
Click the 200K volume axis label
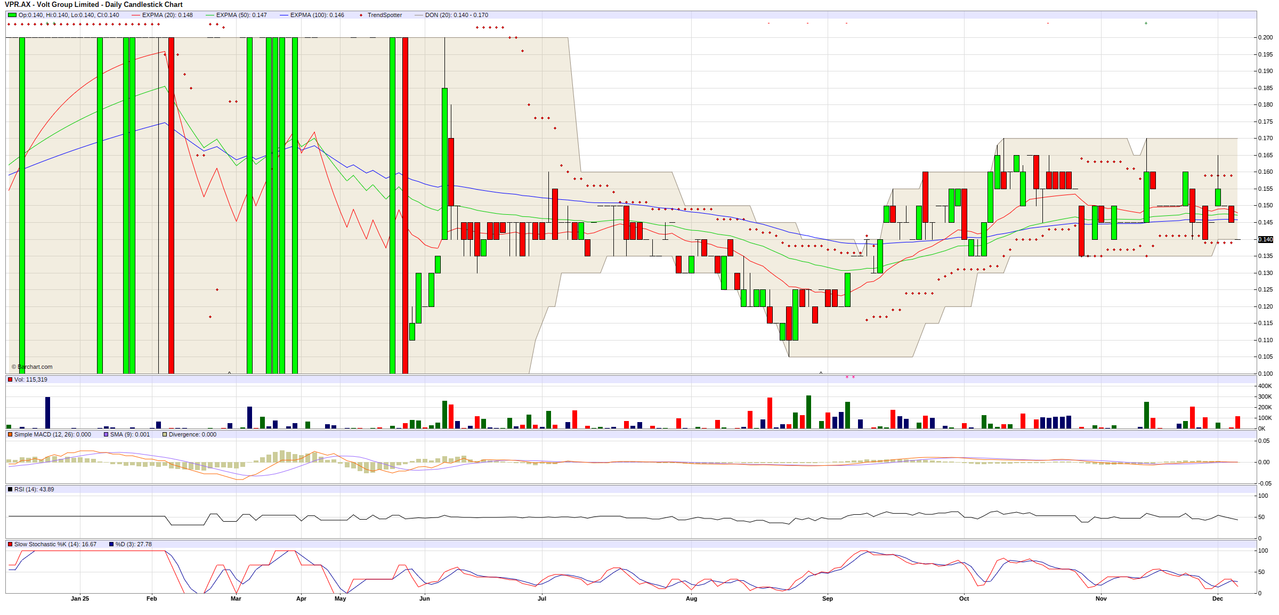(x=1264, y=407)
